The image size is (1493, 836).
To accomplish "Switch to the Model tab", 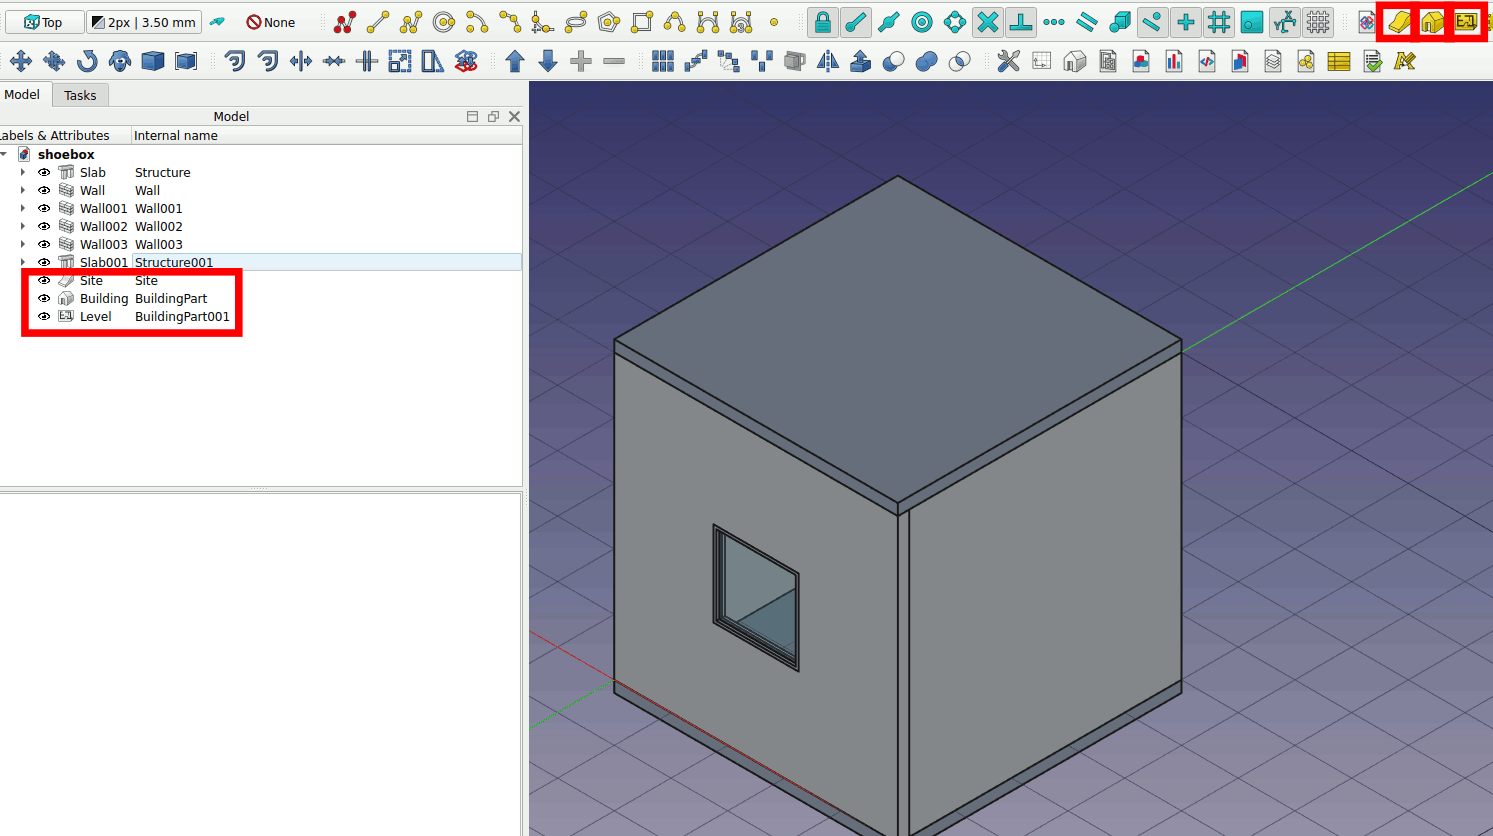I will pos(22,95).
